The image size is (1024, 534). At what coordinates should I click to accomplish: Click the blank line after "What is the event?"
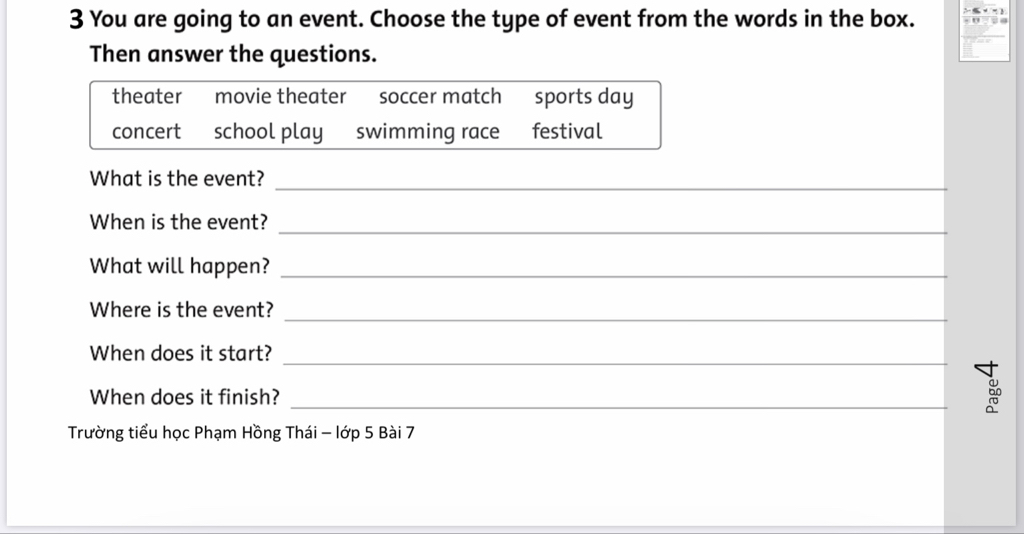[611, 188]
